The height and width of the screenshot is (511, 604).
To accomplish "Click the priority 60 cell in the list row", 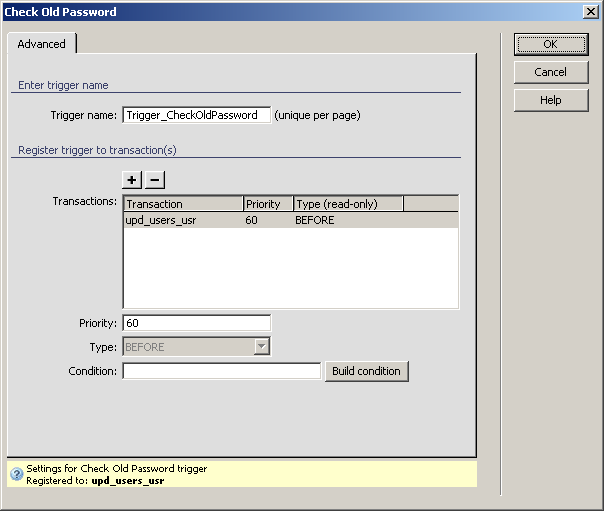I will tap(252, 220).
